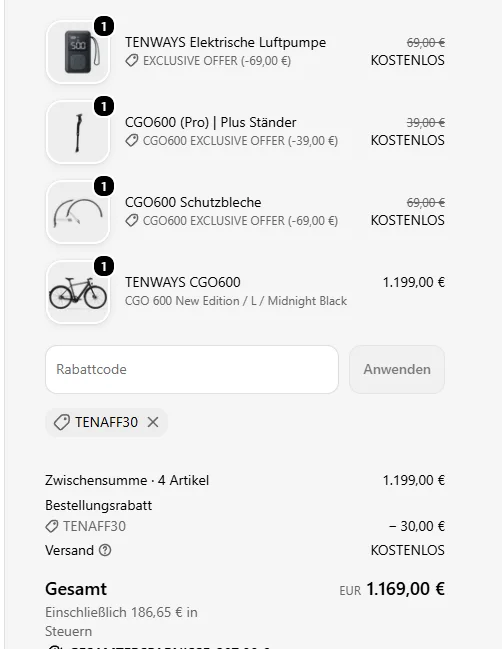Remove the TENAFF30 discount code
Image resolution: width=502 pixels, height=649 pixels.
[153, 422]
